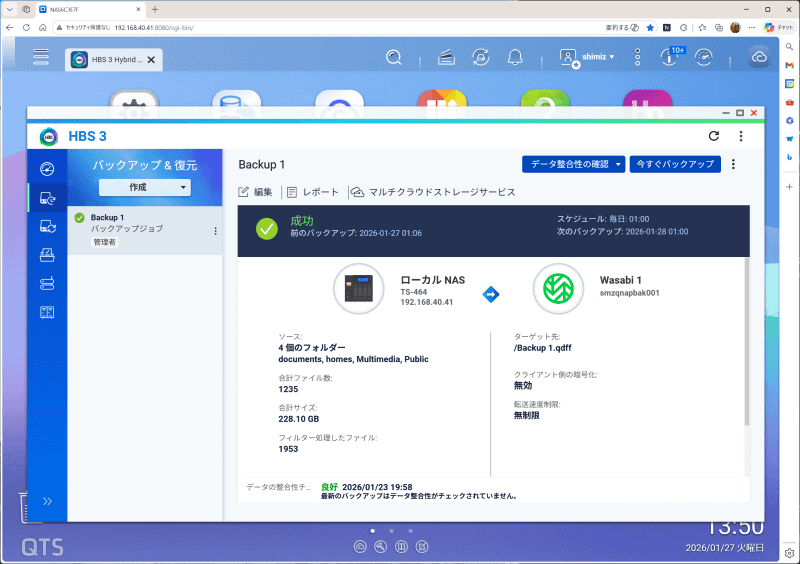Open the shimiz user menu
This screenshot has height=564, width=800.
587,57
